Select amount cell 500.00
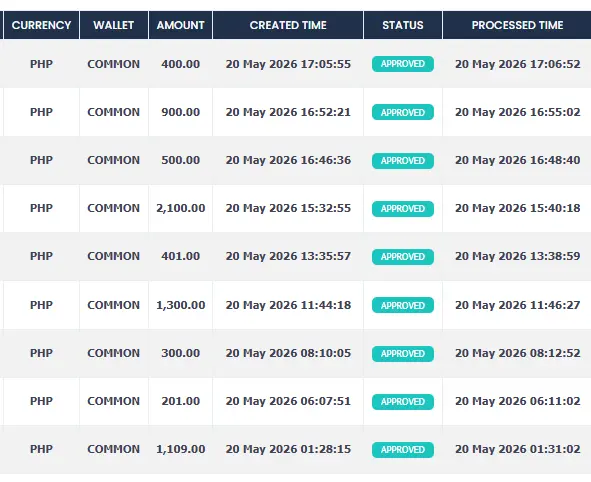 point(181,160)
